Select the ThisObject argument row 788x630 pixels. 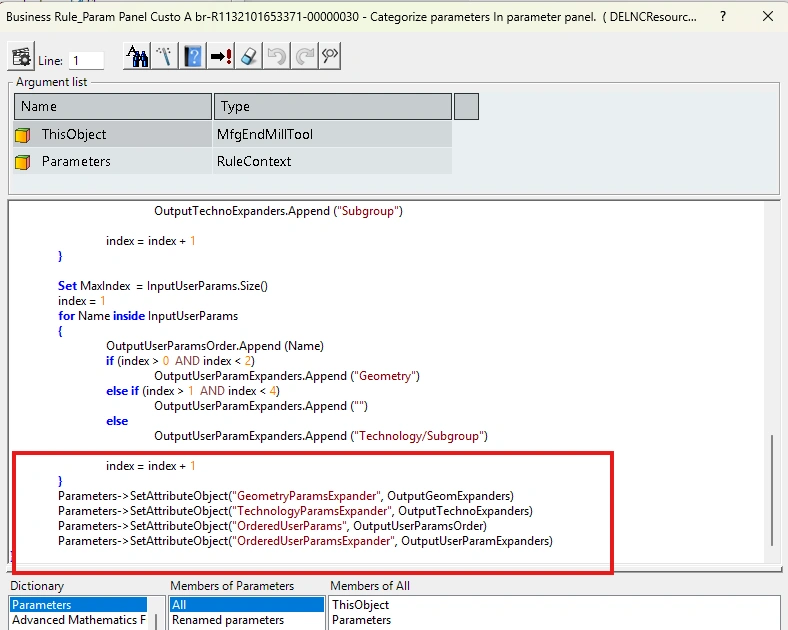pyautogui.click(x=232, y=134)
